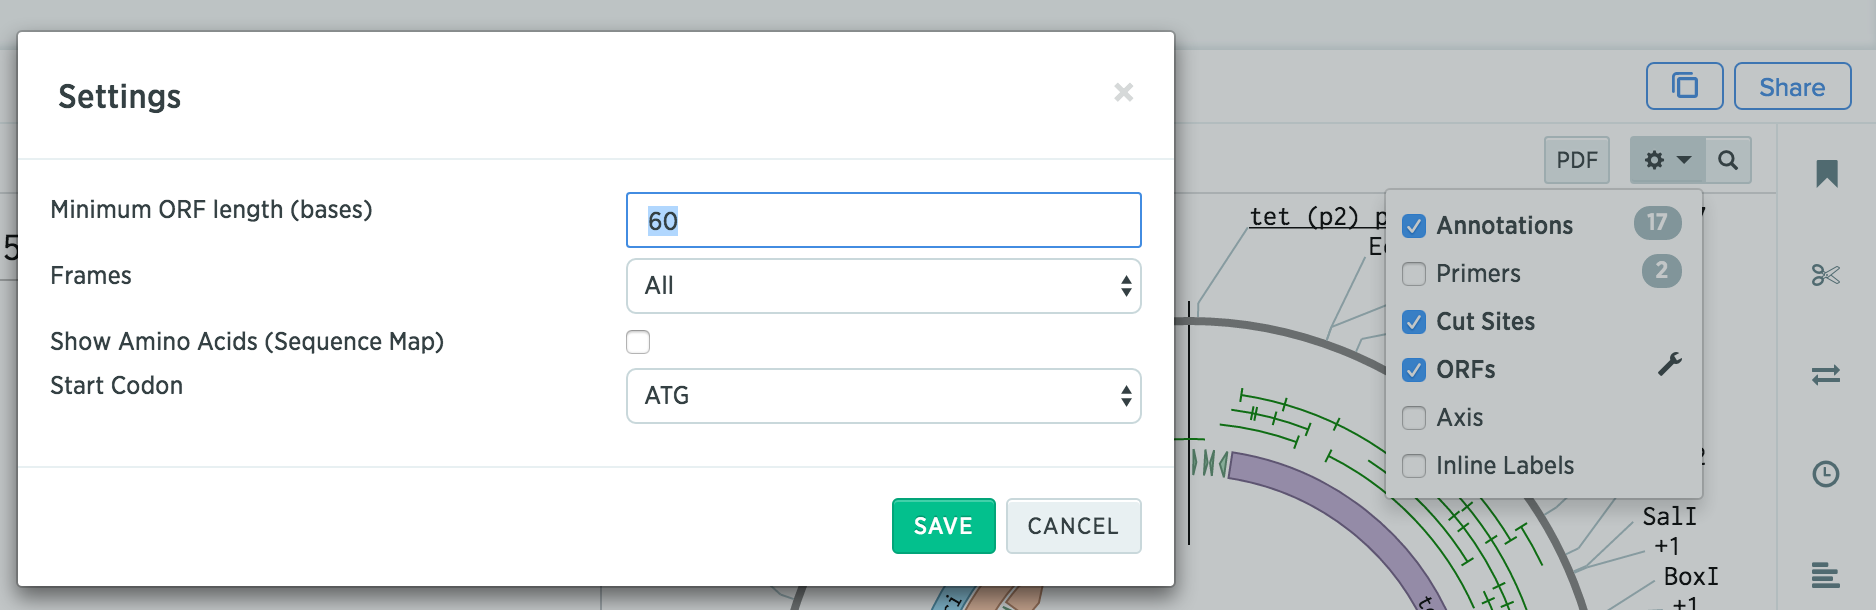Open the bookmark icon in right sidebar
Image resolution: width=1876 pixels, height=610 pixels.
pos(1826,174)
